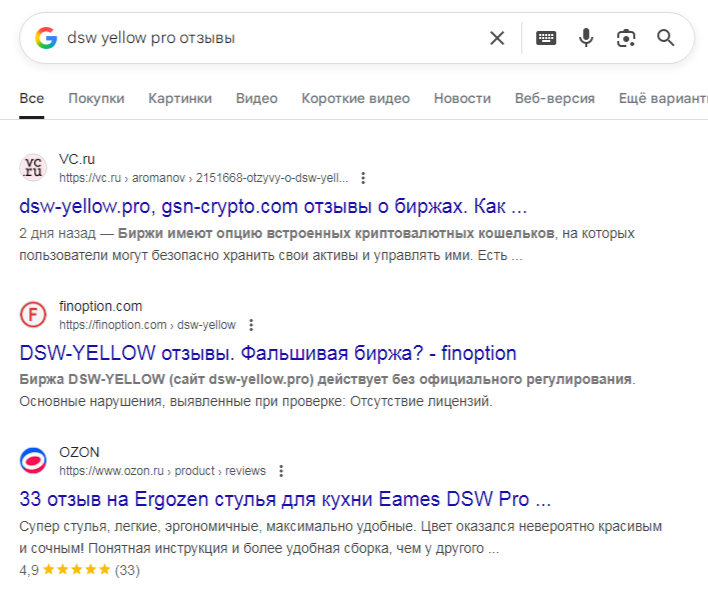Open the Ergozen Eames DSW Pro reviews link
The image size is (708, 592).
click(x=285, y=499)
